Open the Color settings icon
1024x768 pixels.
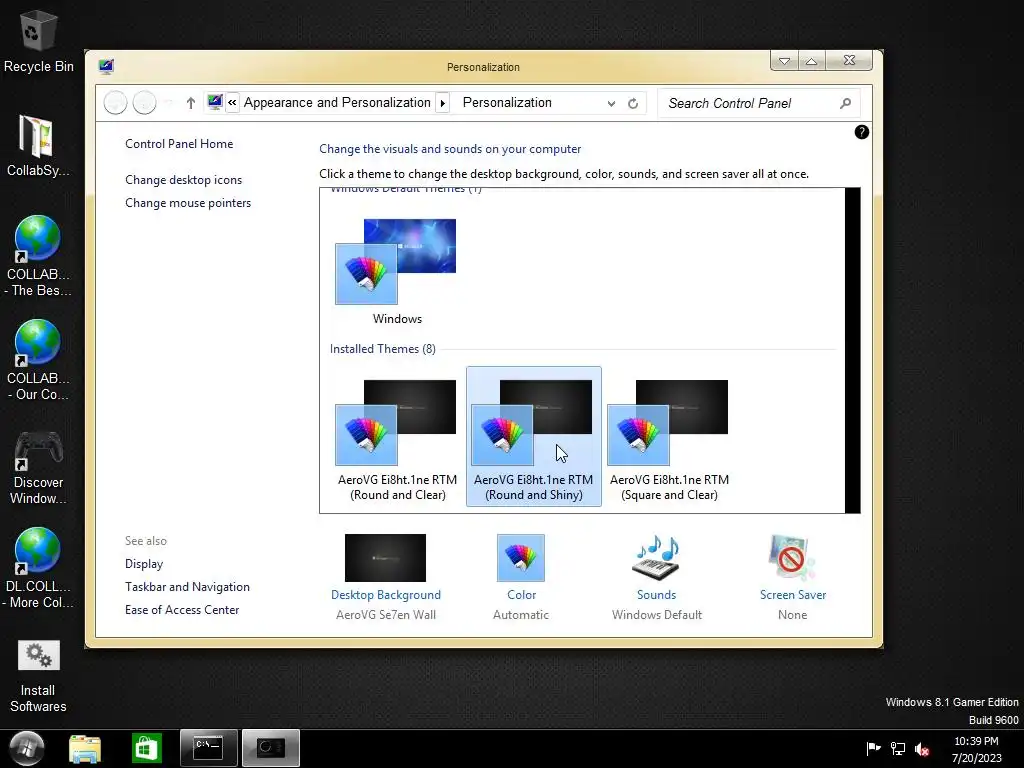click(x=520, y=558)
